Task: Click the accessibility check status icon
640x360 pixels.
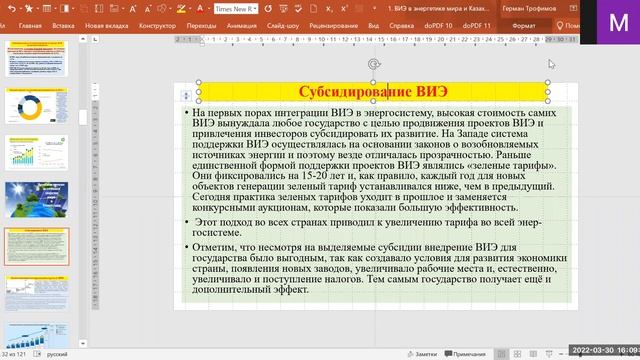Action: pyautogui.click(x=37, y=354)
